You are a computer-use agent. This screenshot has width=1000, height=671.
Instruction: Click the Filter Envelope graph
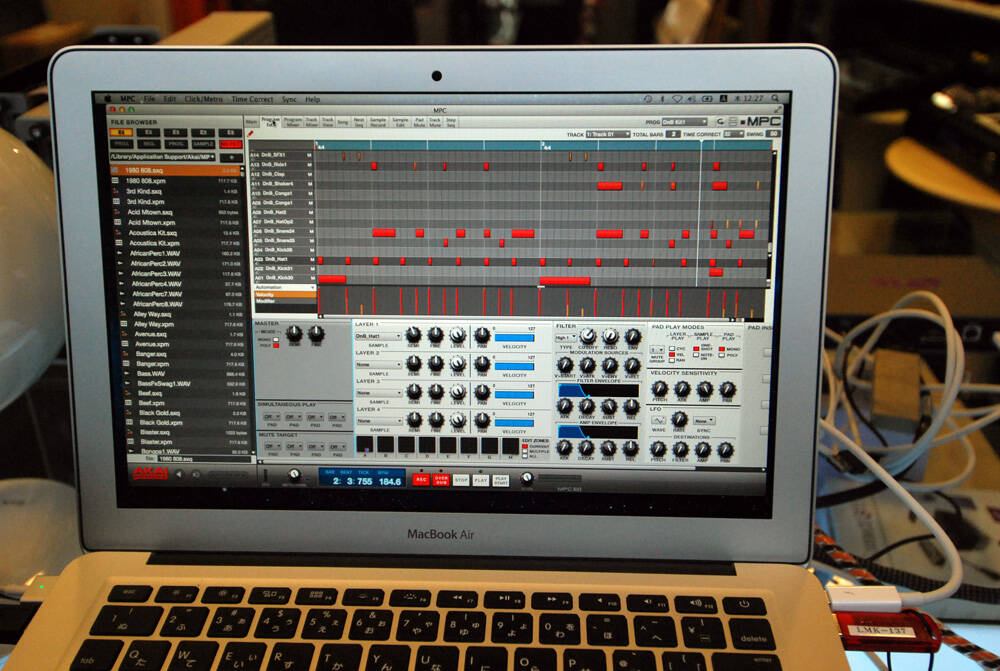pyautogui.click(x=599, y=390)
